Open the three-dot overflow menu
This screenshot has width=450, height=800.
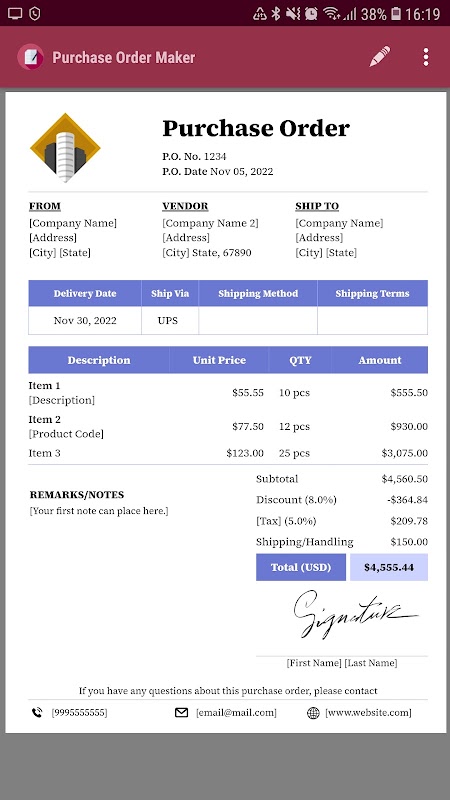click(426, 57)
